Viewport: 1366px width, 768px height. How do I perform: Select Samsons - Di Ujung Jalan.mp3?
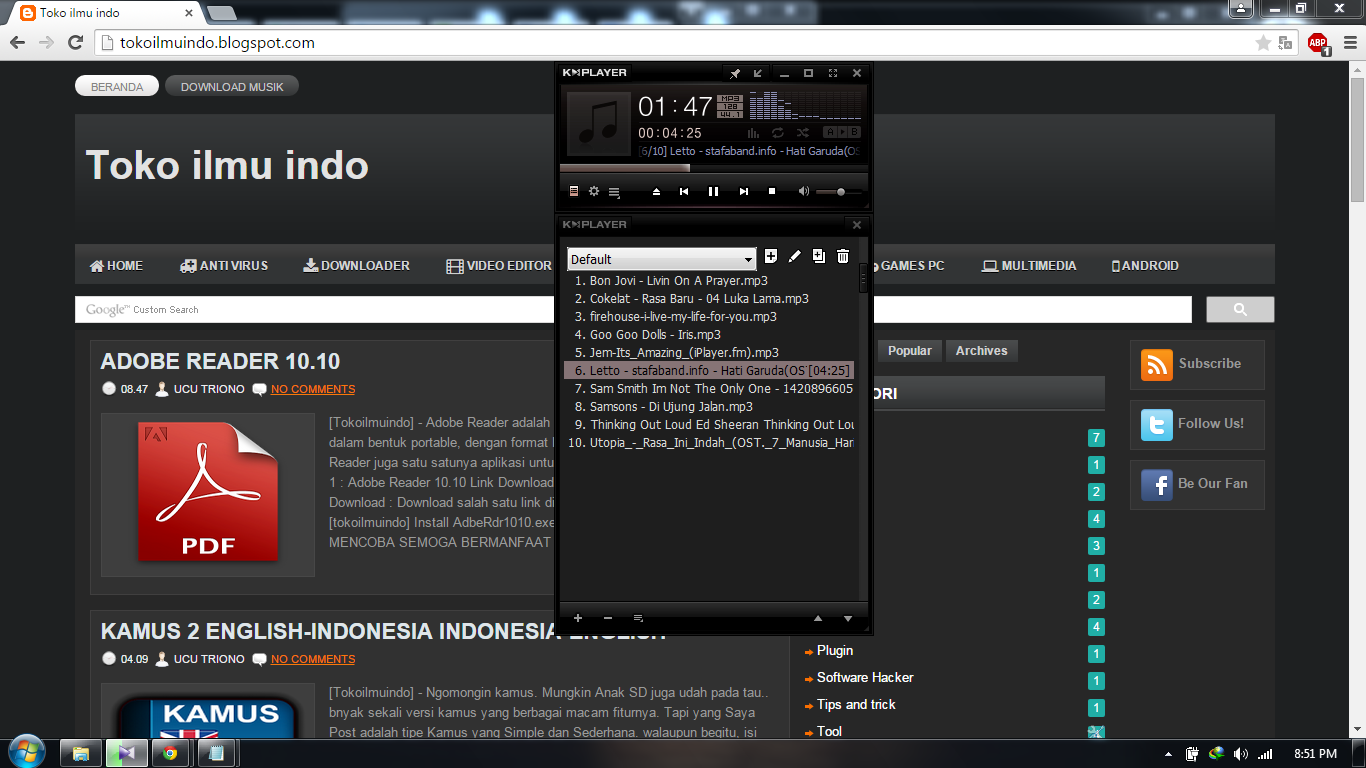[x=709, y=407]
